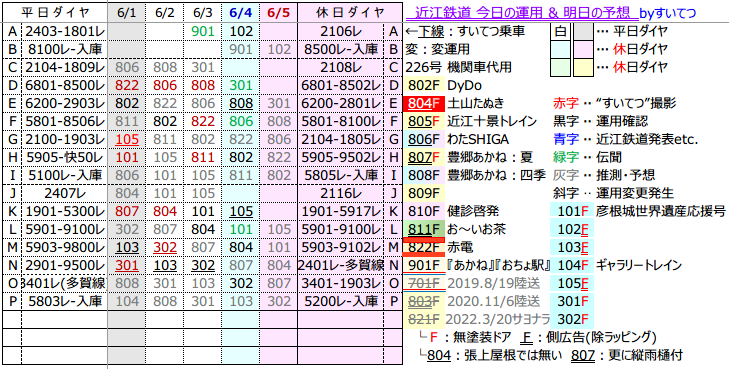Click underlined 808 in row E under 6/4

(x=241, y=104)
